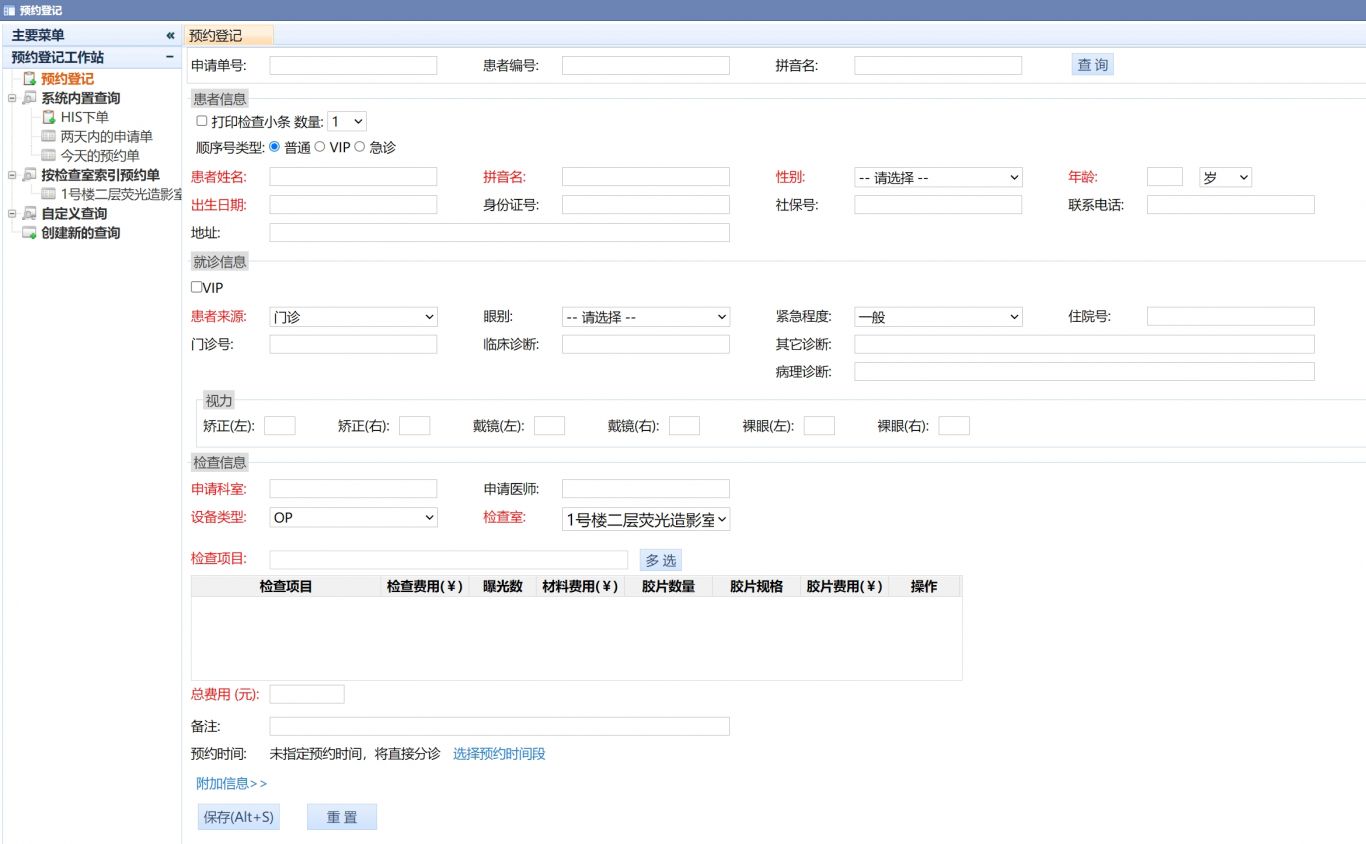Focus the 地址 input field

tap(499, 233)
